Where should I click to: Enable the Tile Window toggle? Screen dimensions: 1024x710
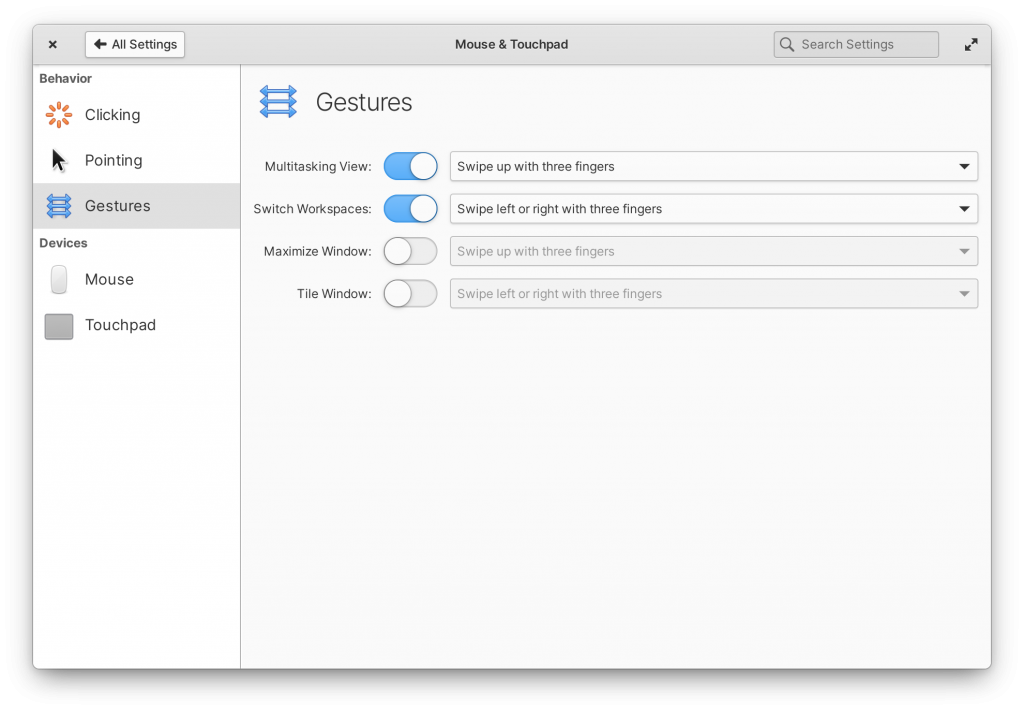(410, 293)
